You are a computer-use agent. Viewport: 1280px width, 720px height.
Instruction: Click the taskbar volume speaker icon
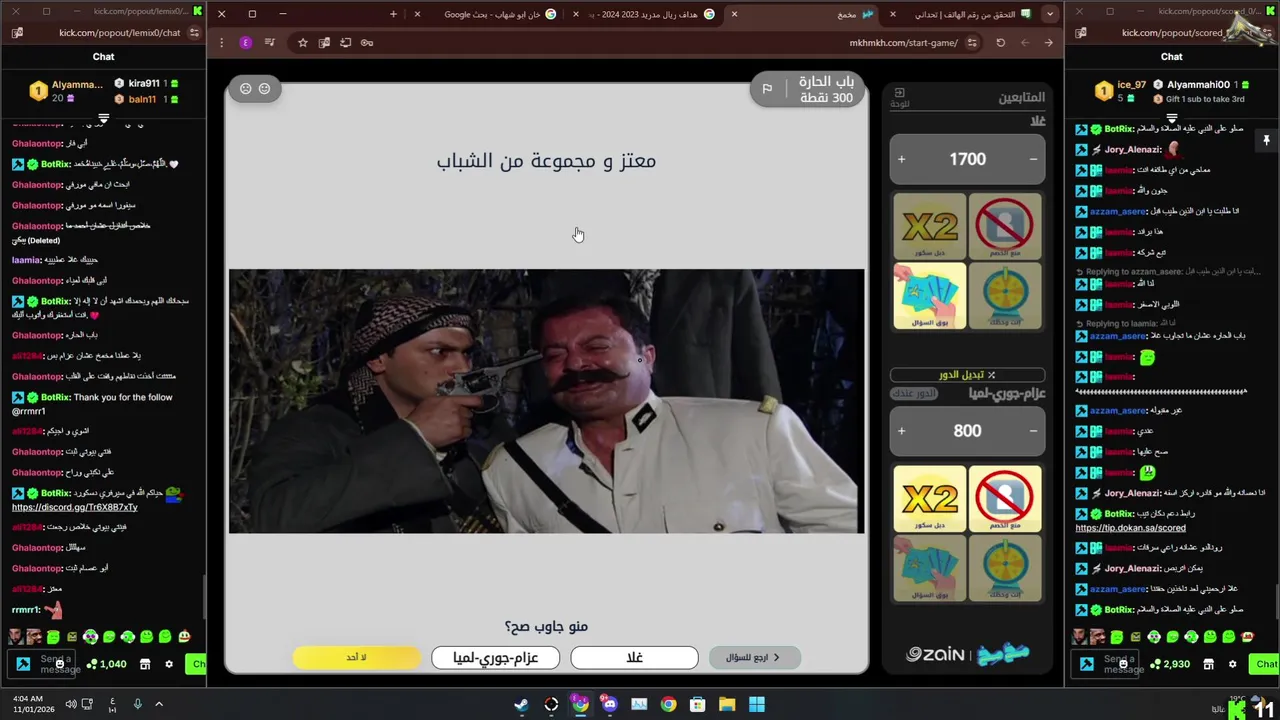[71, 705]
